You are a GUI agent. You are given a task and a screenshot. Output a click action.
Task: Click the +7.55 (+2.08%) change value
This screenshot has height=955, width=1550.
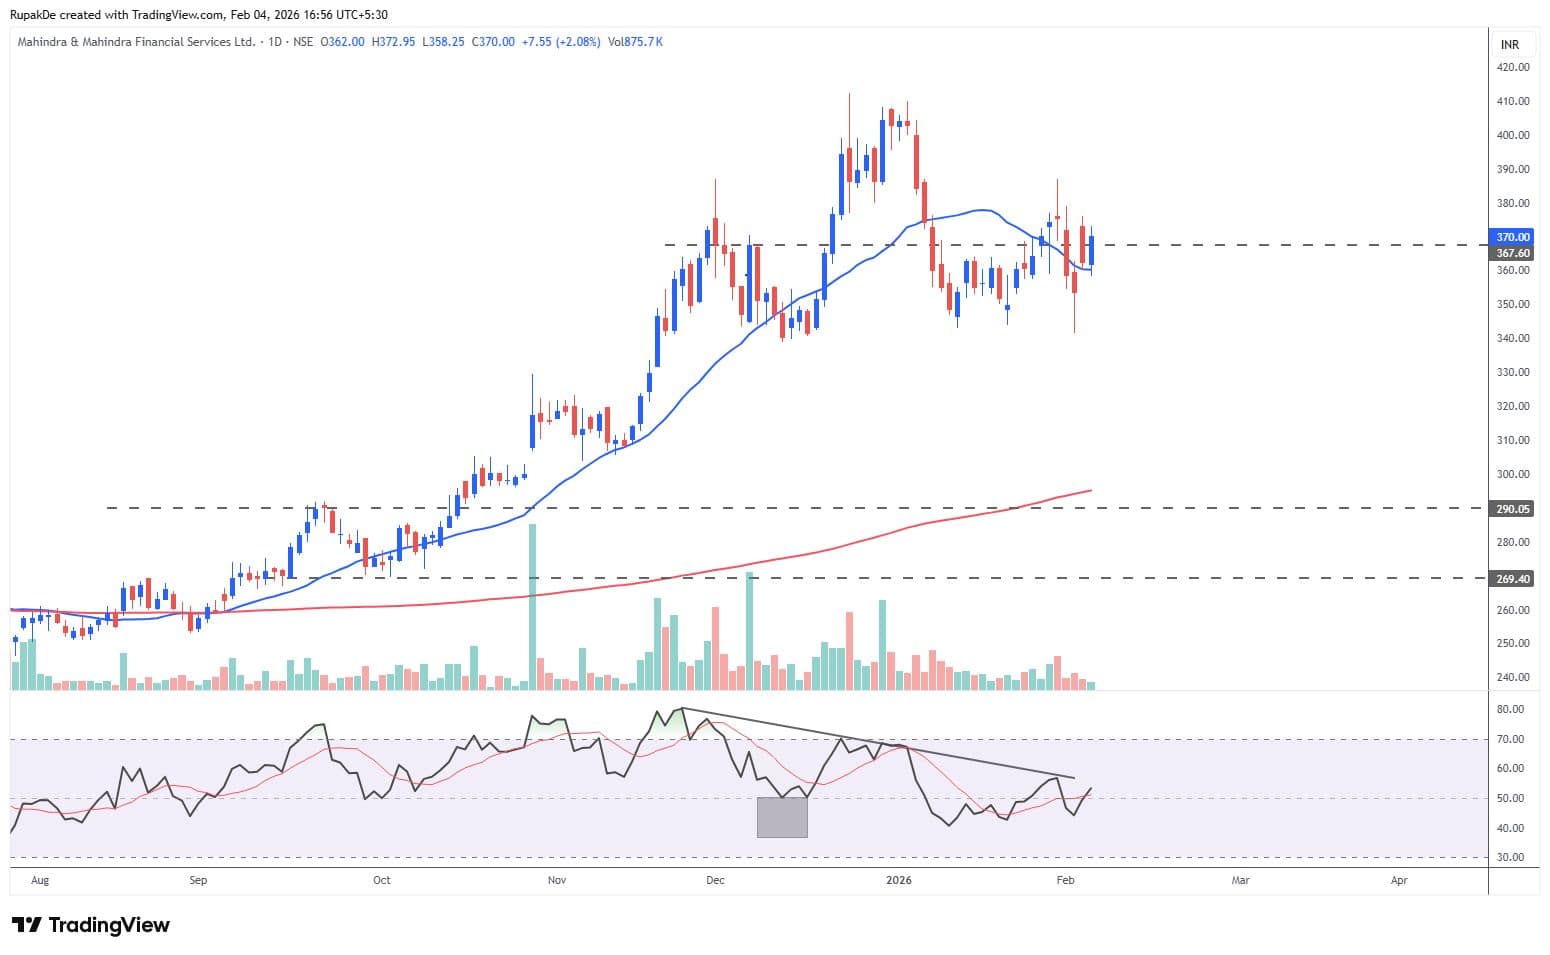(560, 42)
